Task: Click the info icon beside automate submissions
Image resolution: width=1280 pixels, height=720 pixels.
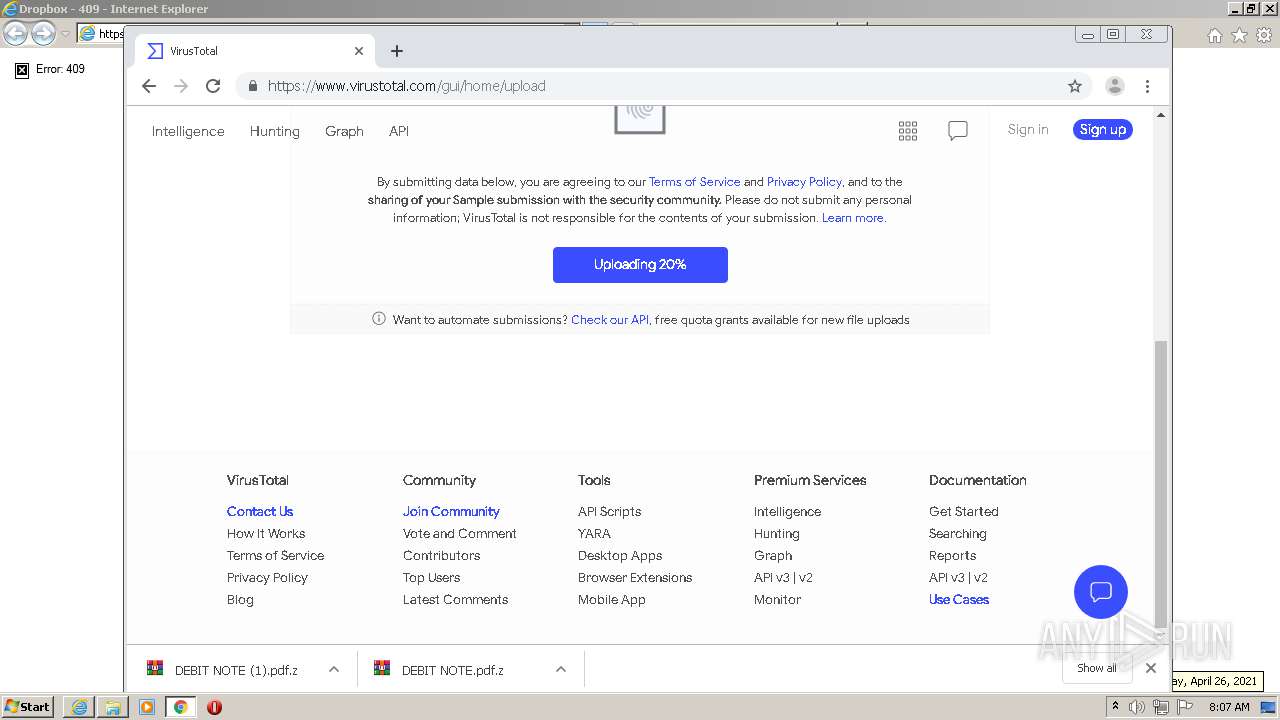Action: point(379,319)
